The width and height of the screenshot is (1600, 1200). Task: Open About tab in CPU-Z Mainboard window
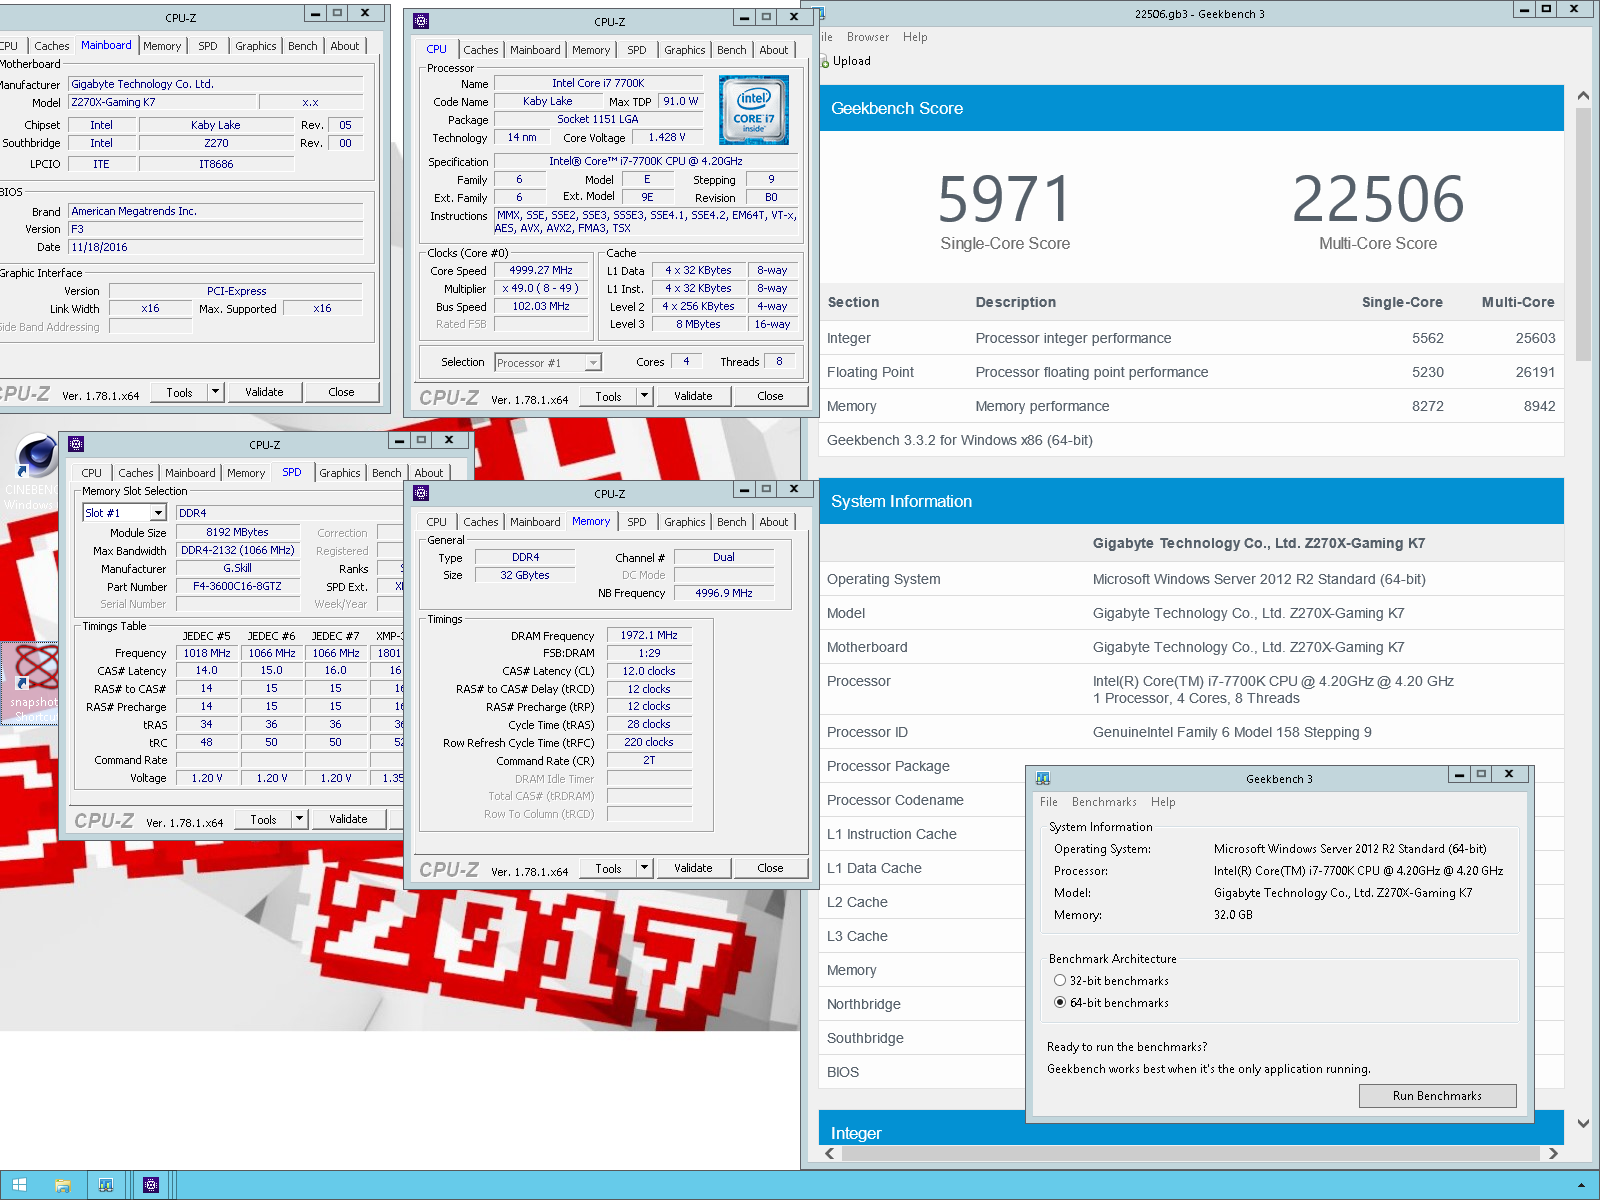[x=344, y=46]
